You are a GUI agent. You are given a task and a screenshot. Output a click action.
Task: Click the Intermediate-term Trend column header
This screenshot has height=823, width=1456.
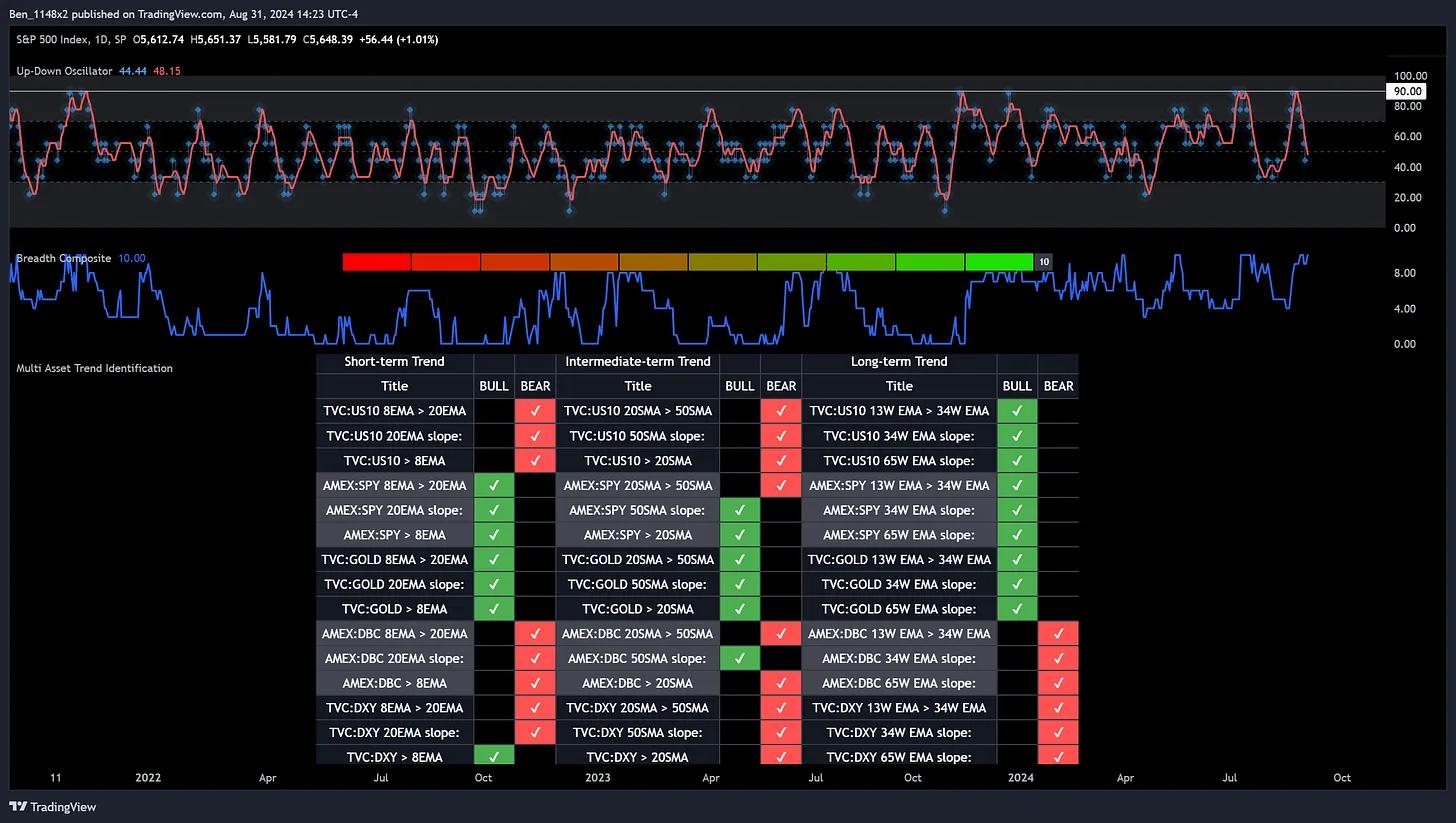[x=637, y=361]
